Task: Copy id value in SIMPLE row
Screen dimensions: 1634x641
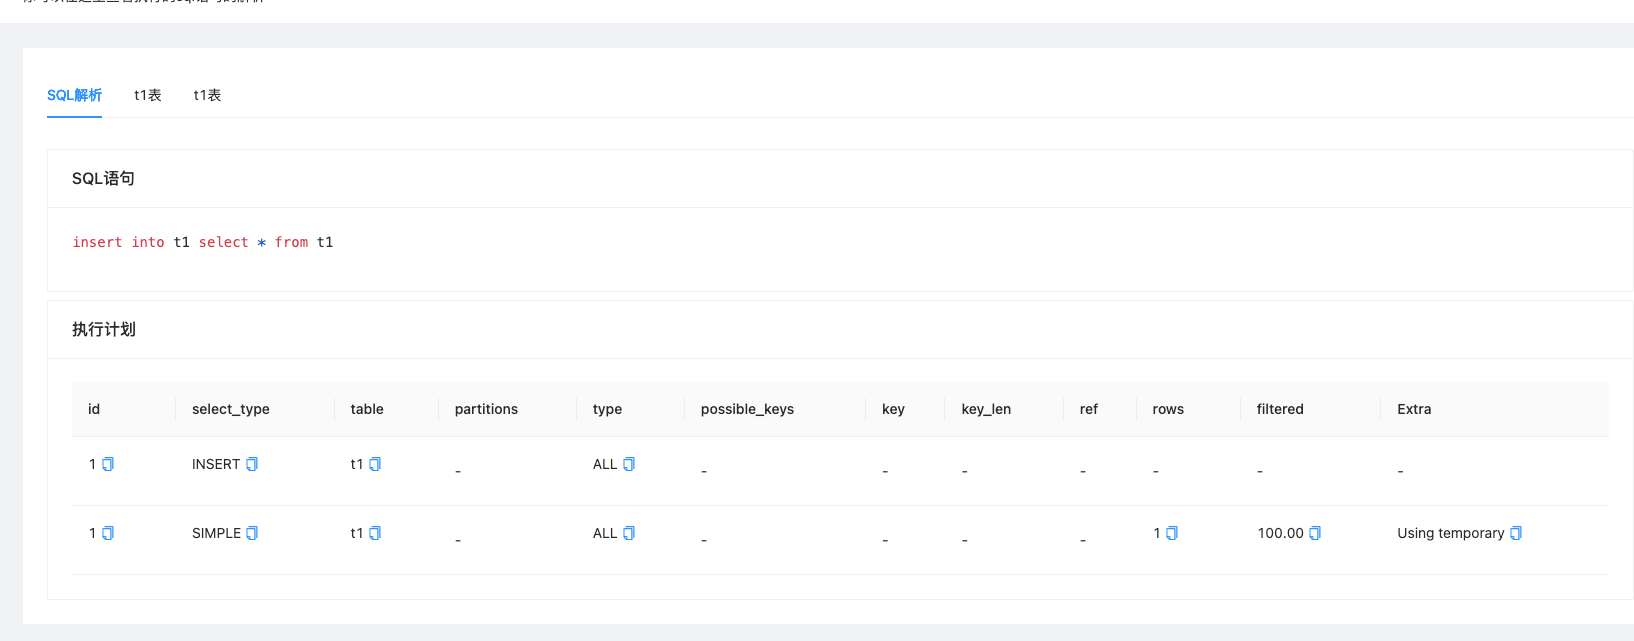Action: (108, 533)
